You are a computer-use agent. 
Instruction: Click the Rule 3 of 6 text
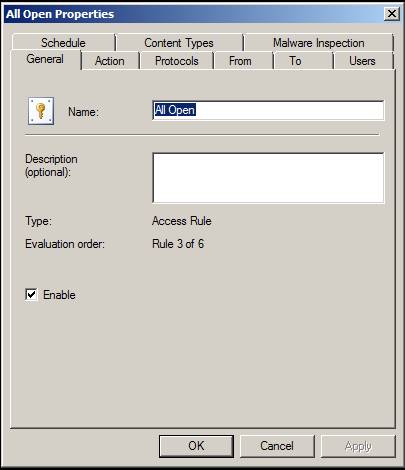coord(178,244)
